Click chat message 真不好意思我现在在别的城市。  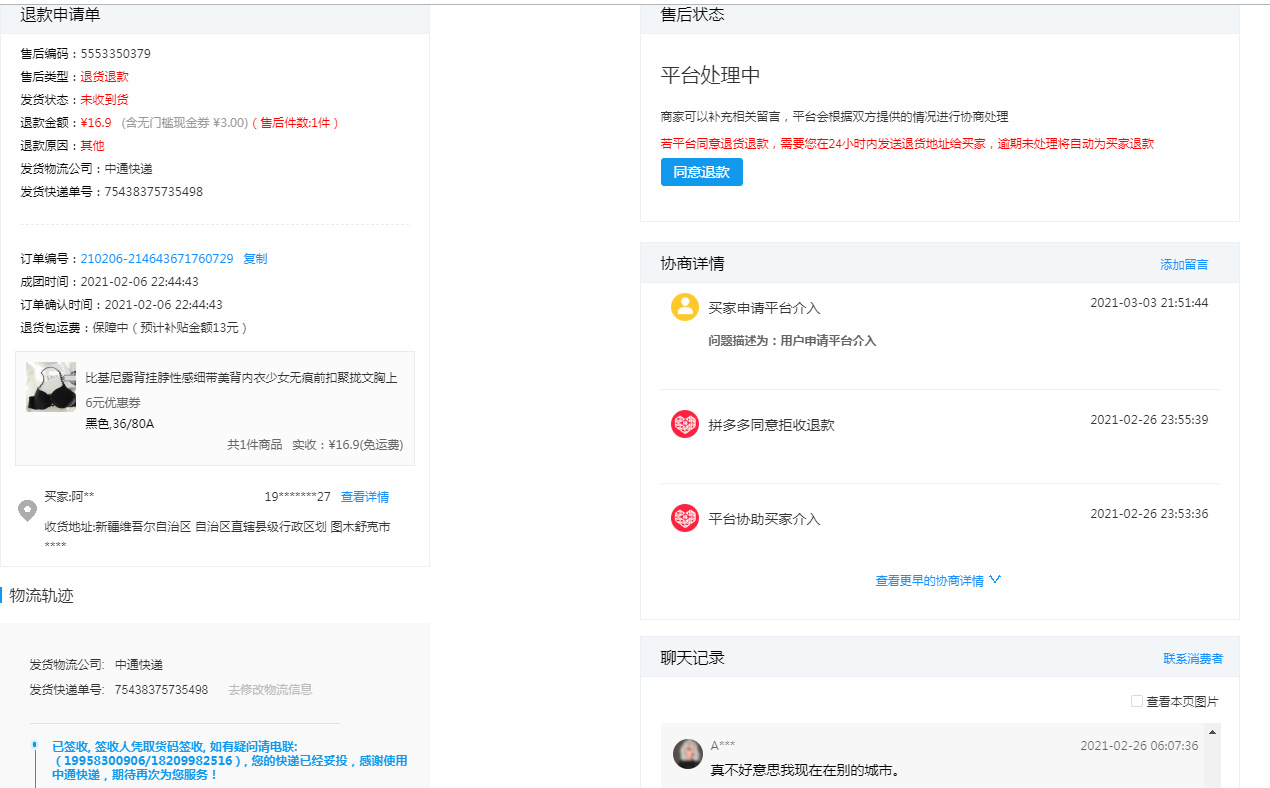[805, 770]
